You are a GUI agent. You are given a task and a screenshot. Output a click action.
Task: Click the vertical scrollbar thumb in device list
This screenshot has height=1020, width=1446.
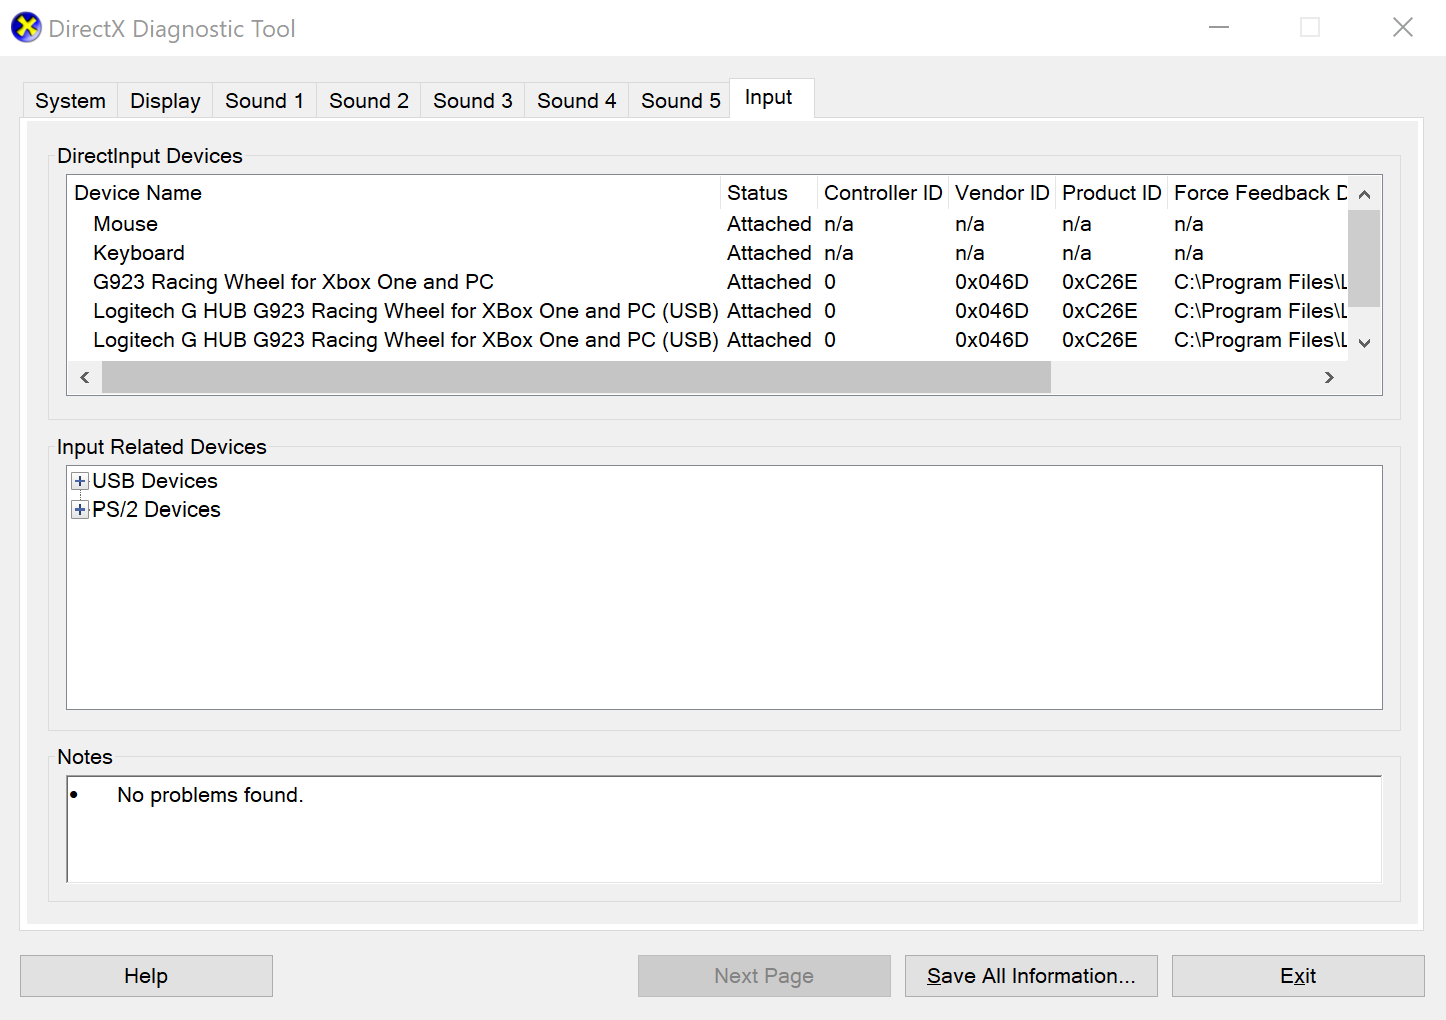(1364, 258)
